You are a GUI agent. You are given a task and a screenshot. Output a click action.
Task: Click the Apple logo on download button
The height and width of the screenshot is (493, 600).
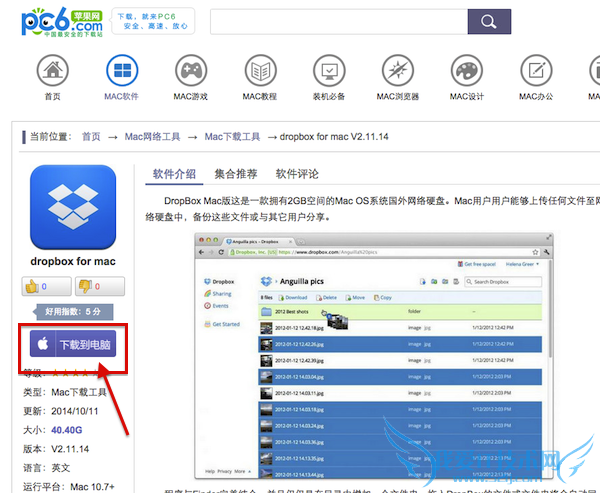coord(43,344)
